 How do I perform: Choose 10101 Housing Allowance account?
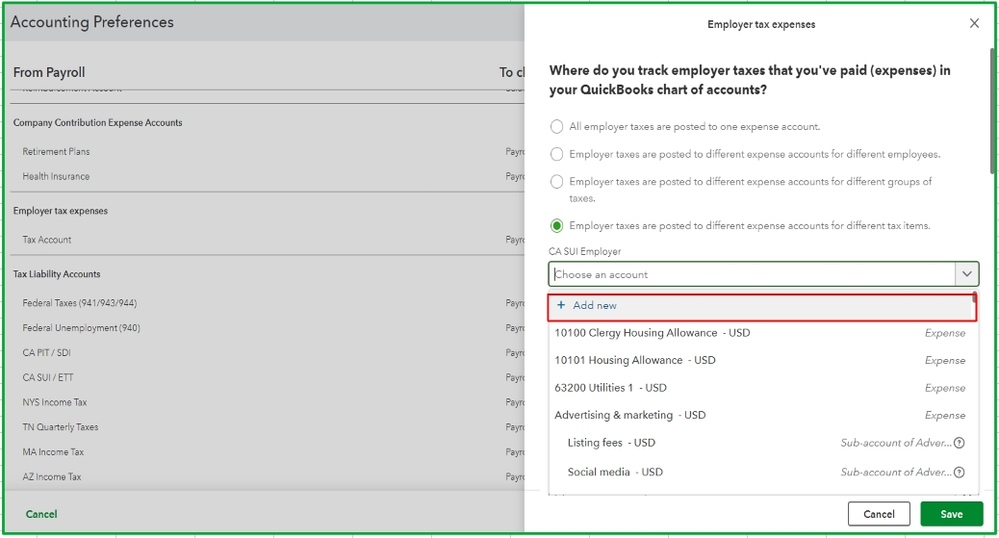click(x=635, y=360)
